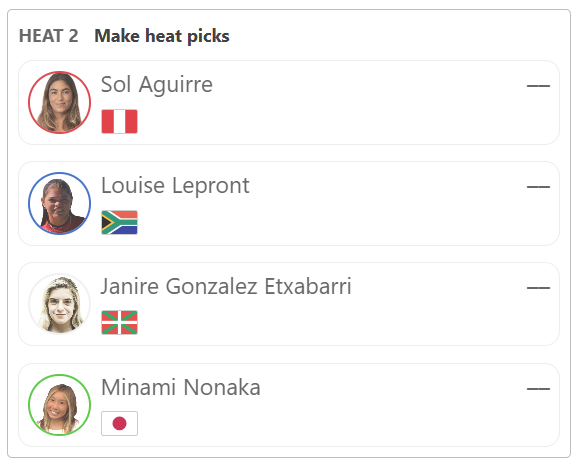Click Sol Aguirre's profile photo
This screenshot has width=575, height=460.
(59, 102)
